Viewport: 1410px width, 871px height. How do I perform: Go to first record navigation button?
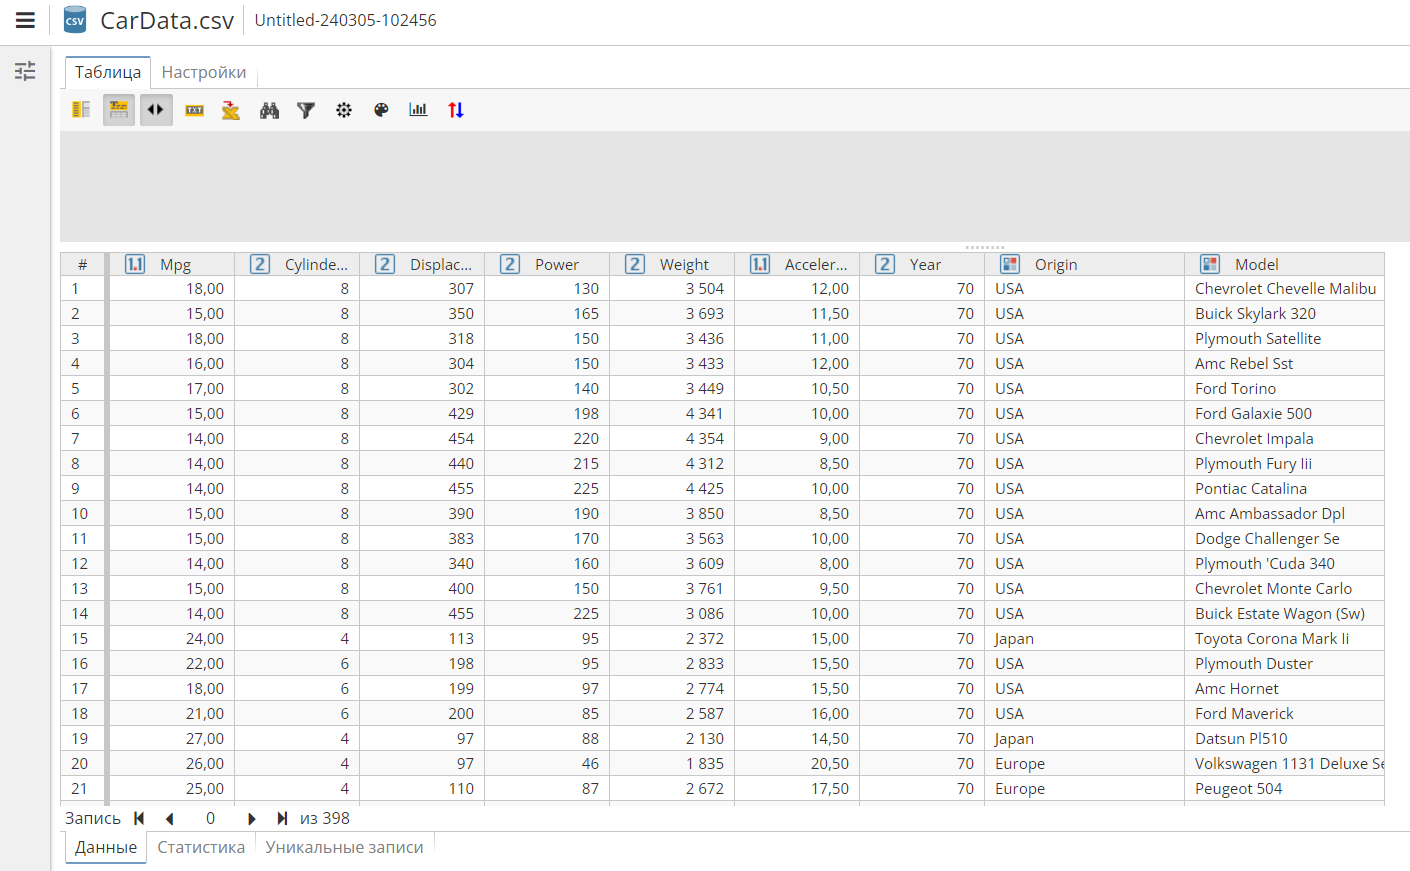point(139,818)
